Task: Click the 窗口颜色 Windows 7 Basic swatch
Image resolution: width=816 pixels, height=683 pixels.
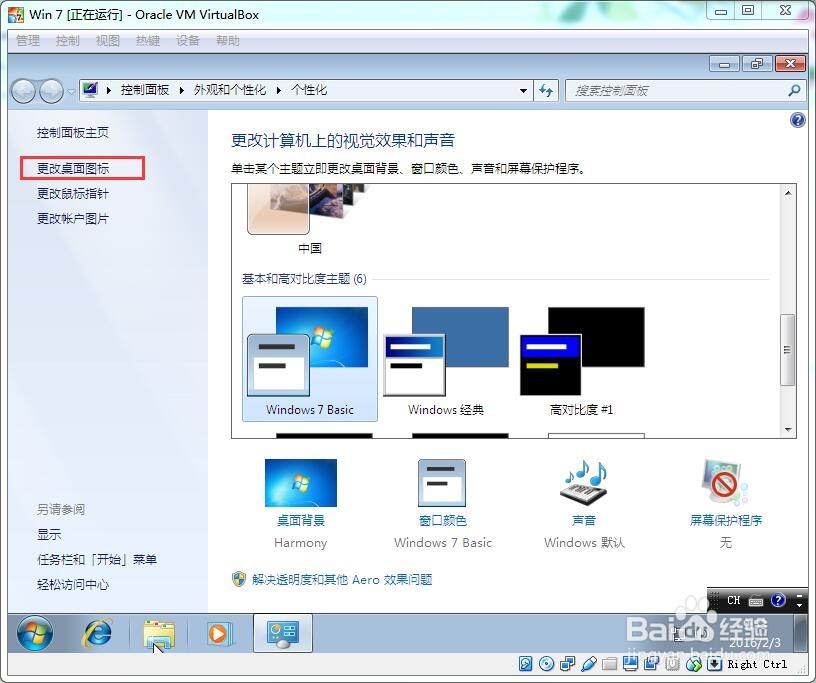Action: click(x=443, y=485)
